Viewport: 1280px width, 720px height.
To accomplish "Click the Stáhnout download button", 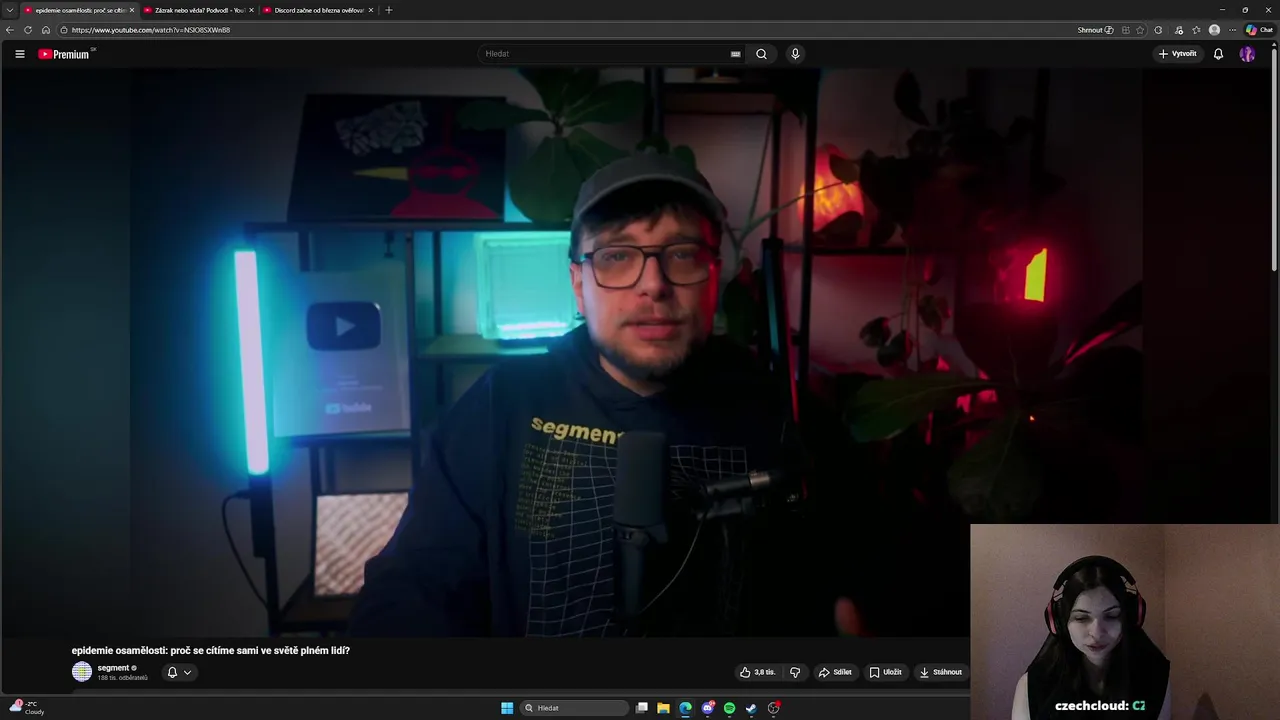I will pyautogui.click(x=941, y=672).
